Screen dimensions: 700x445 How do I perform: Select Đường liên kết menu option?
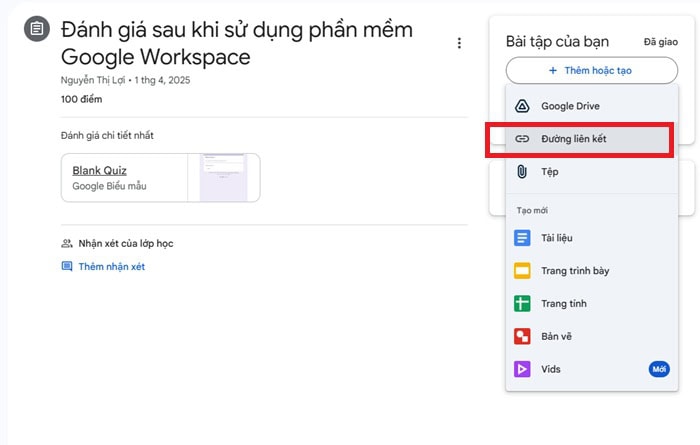[x=574, y=140]
